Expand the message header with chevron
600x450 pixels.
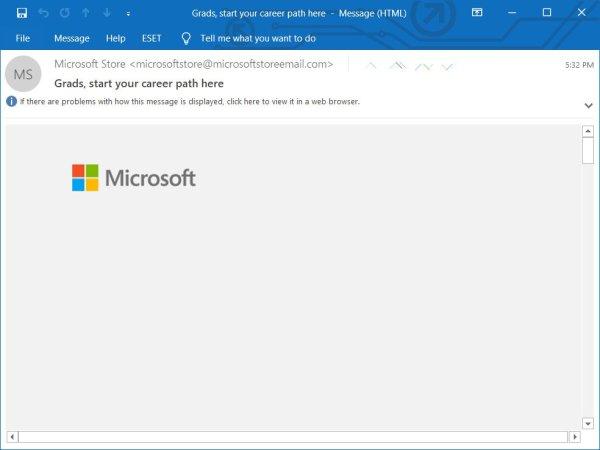[588, 105]
